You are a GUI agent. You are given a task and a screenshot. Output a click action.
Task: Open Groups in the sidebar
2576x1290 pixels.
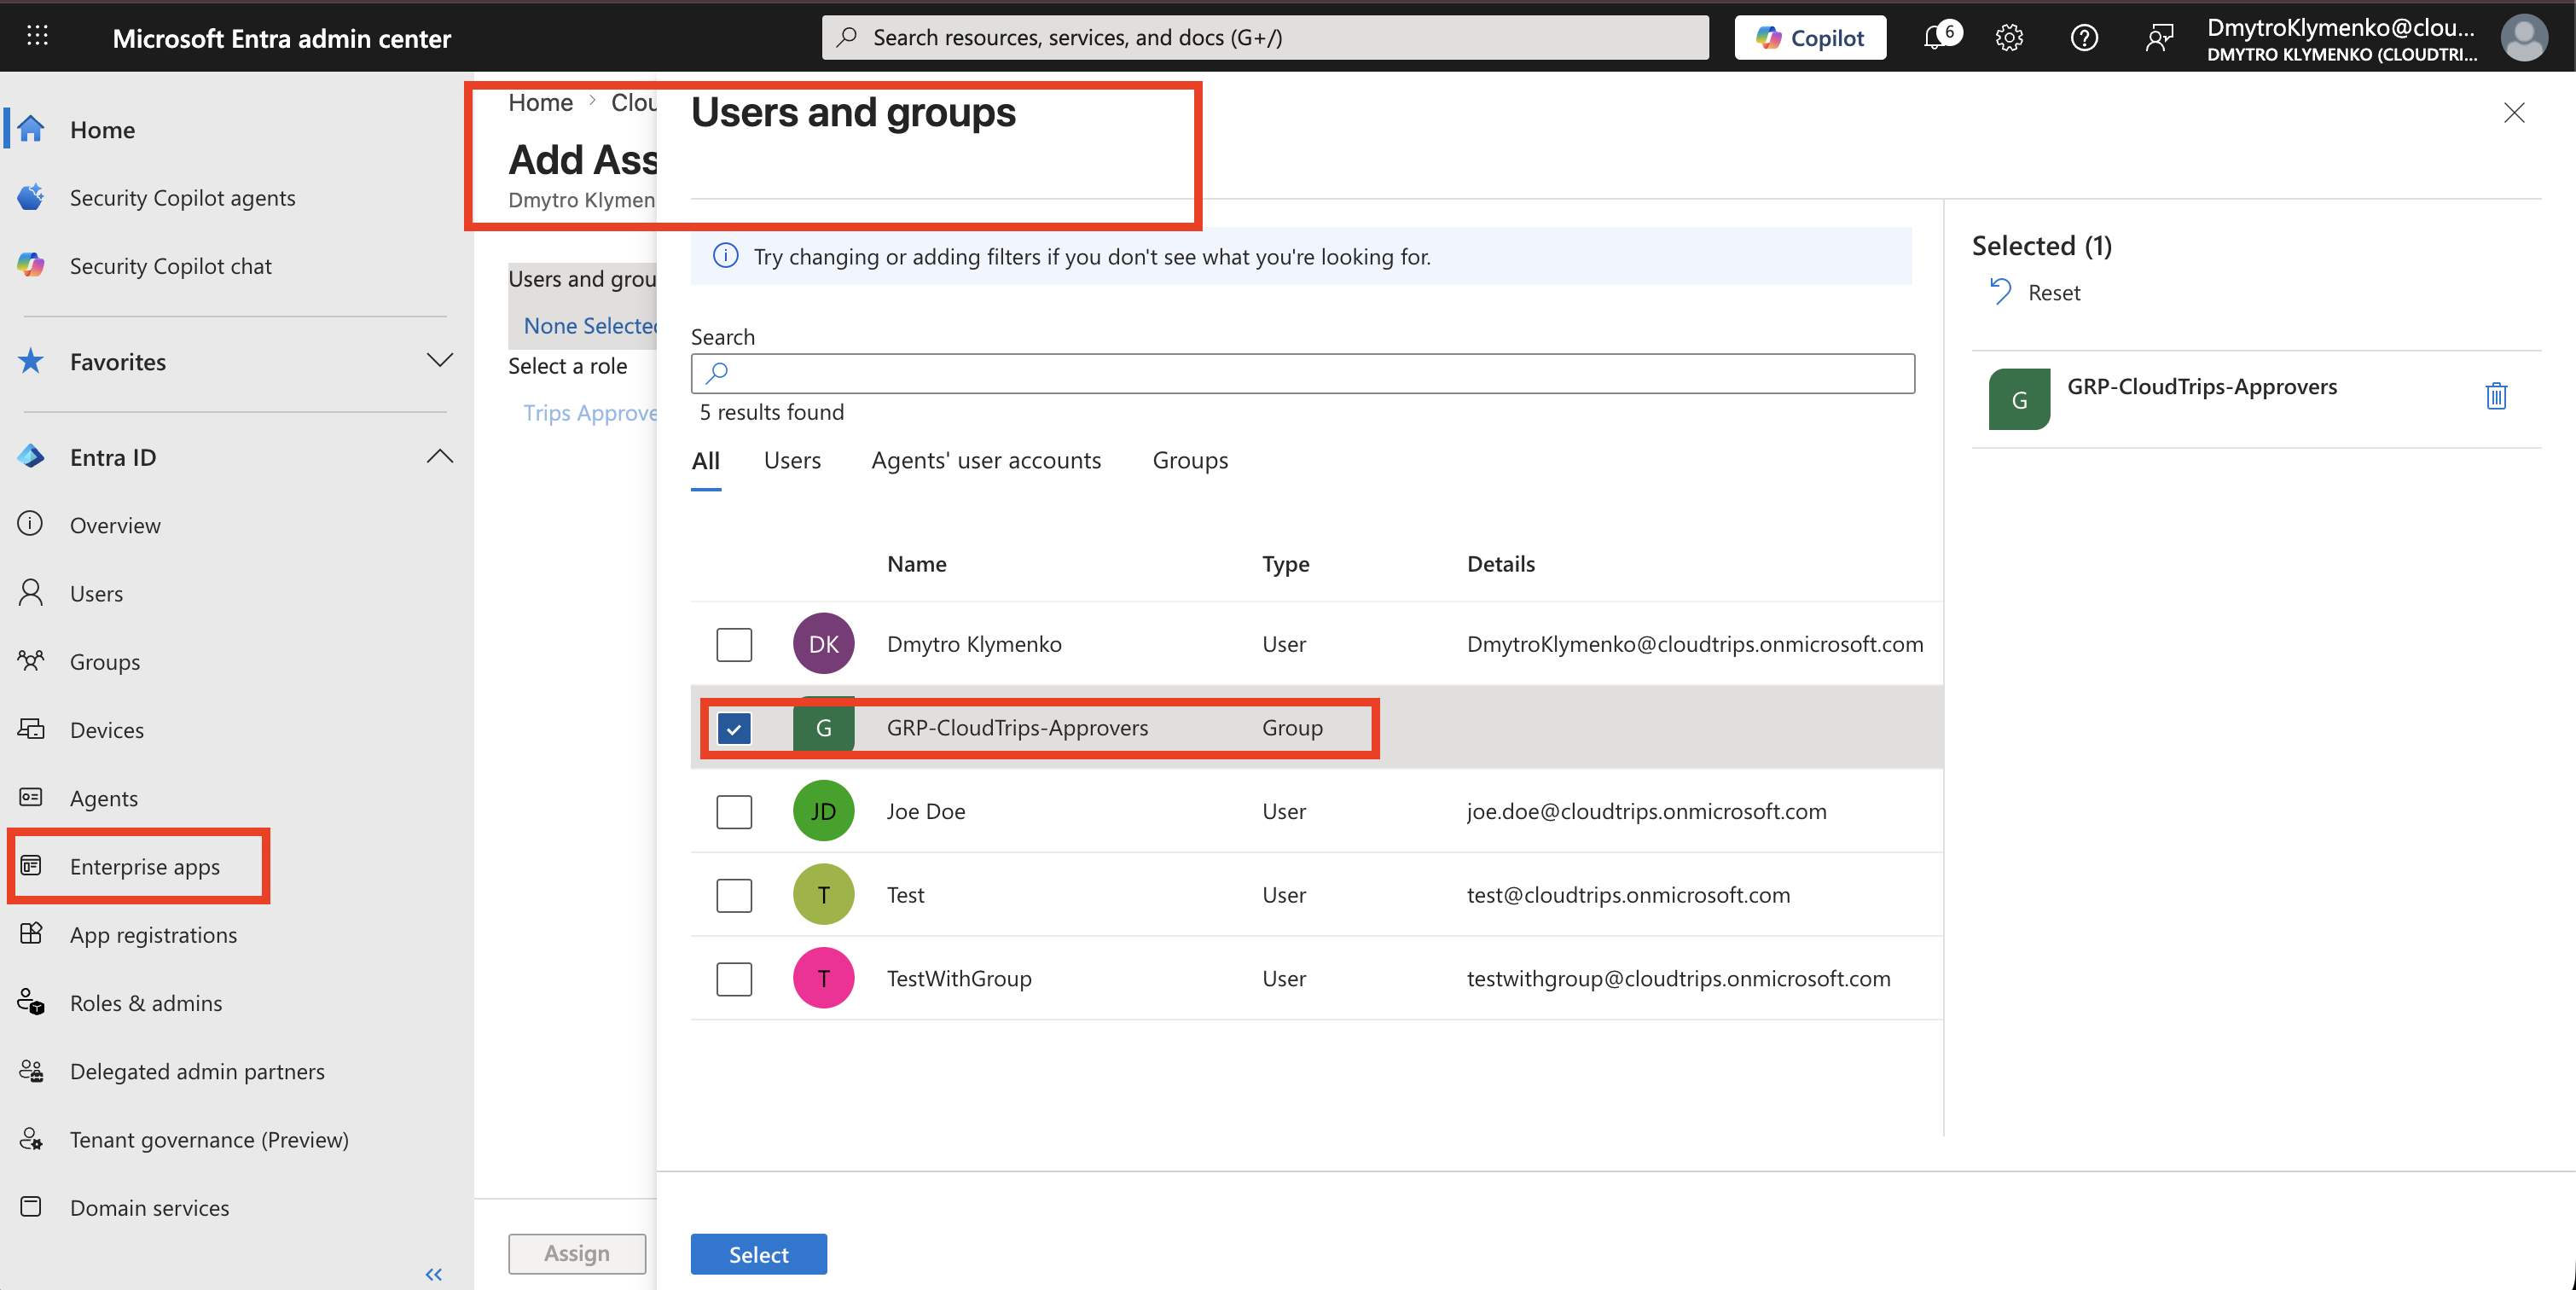104,662
